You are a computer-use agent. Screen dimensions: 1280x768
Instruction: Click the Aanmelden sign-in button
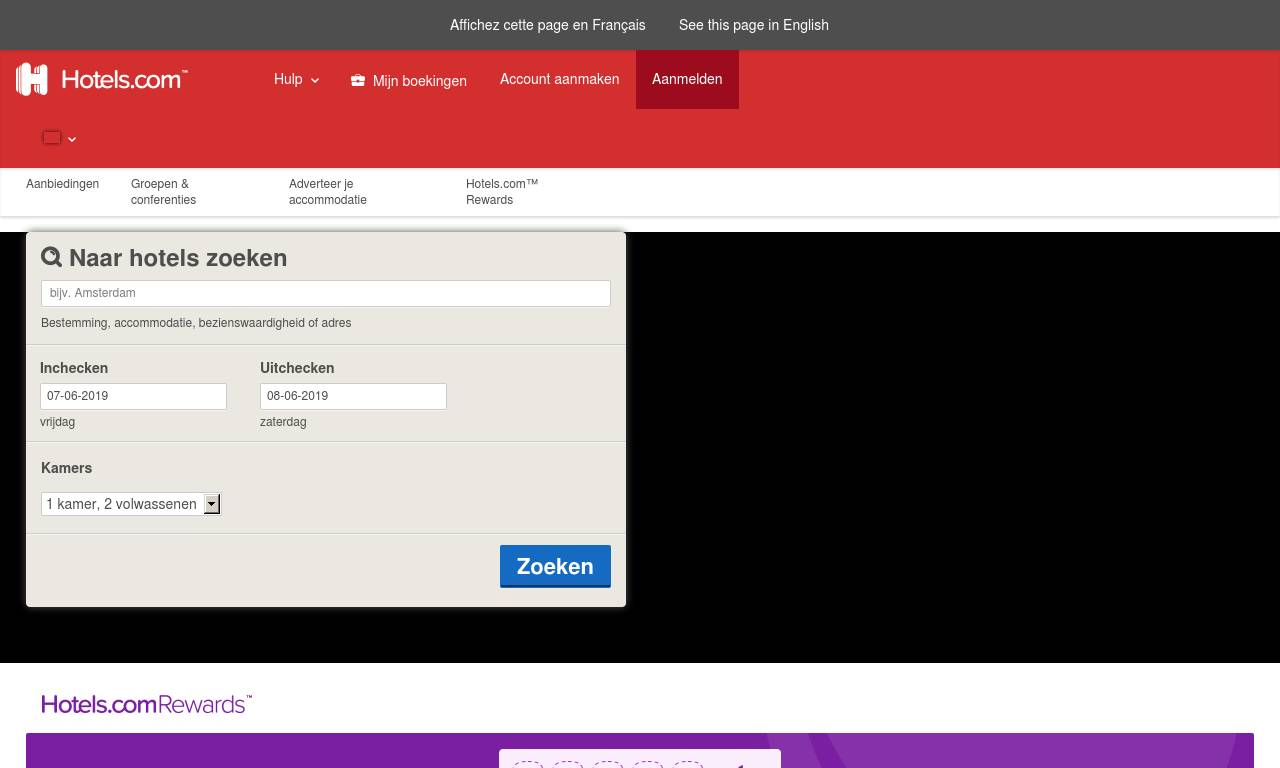click(687, 79)
